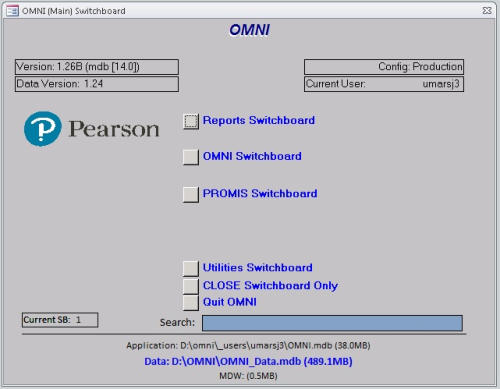The height and width of the screenshot is (389, 500).
Task: Click the Data Version 1.24 field
Action: point(97,84)
